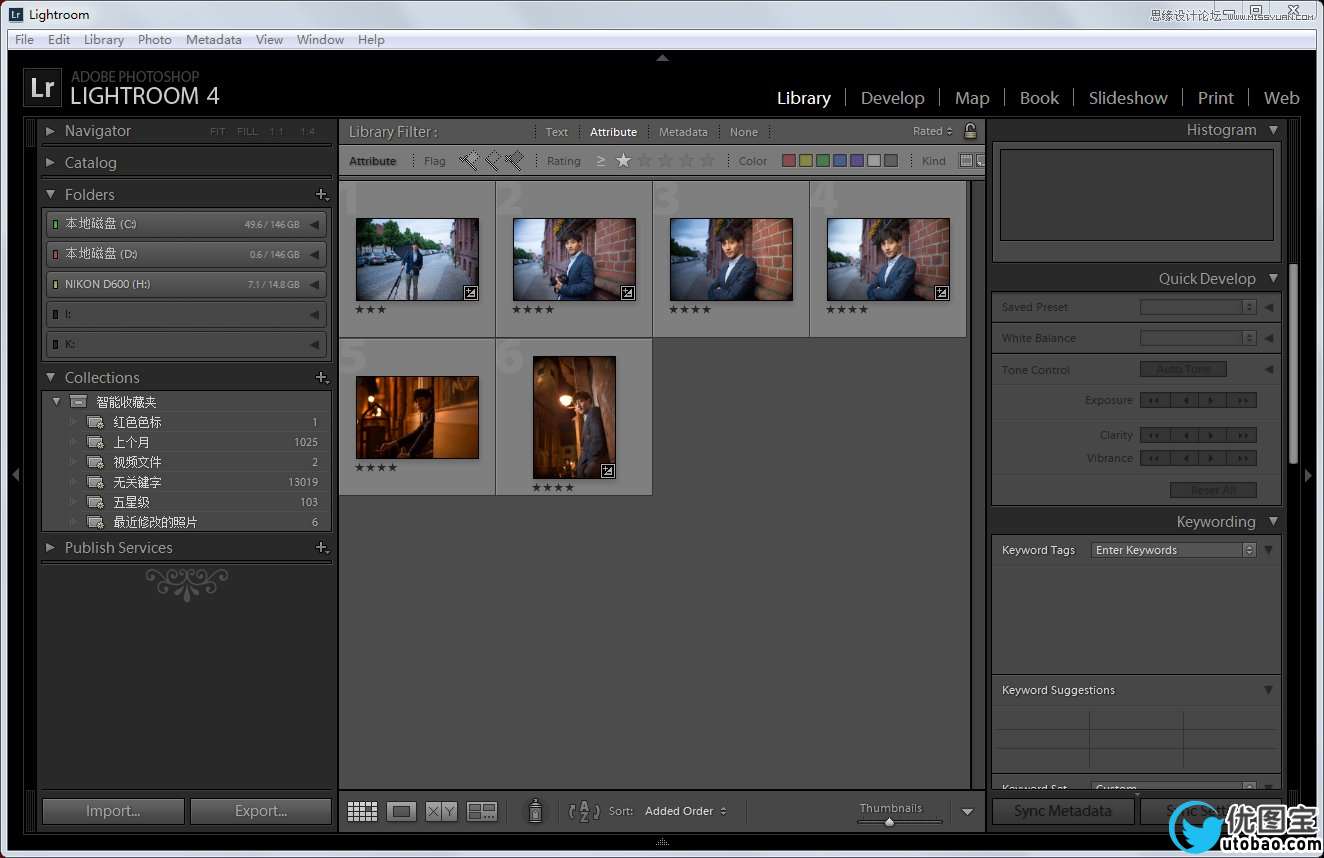Viewport: 1324px width, 858px height.
Task: Toggle the one-star rating filter
Action: click(624, 160)
